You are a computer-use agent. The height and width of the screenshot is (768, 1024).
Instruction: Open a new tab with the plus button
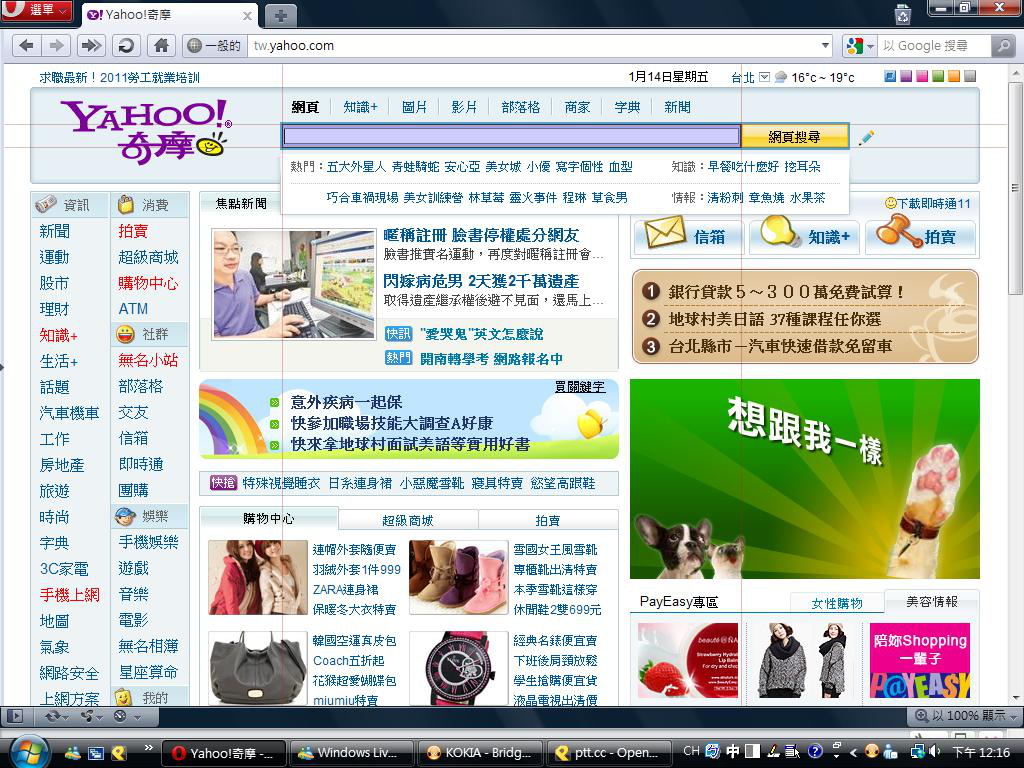coord(280,16)
